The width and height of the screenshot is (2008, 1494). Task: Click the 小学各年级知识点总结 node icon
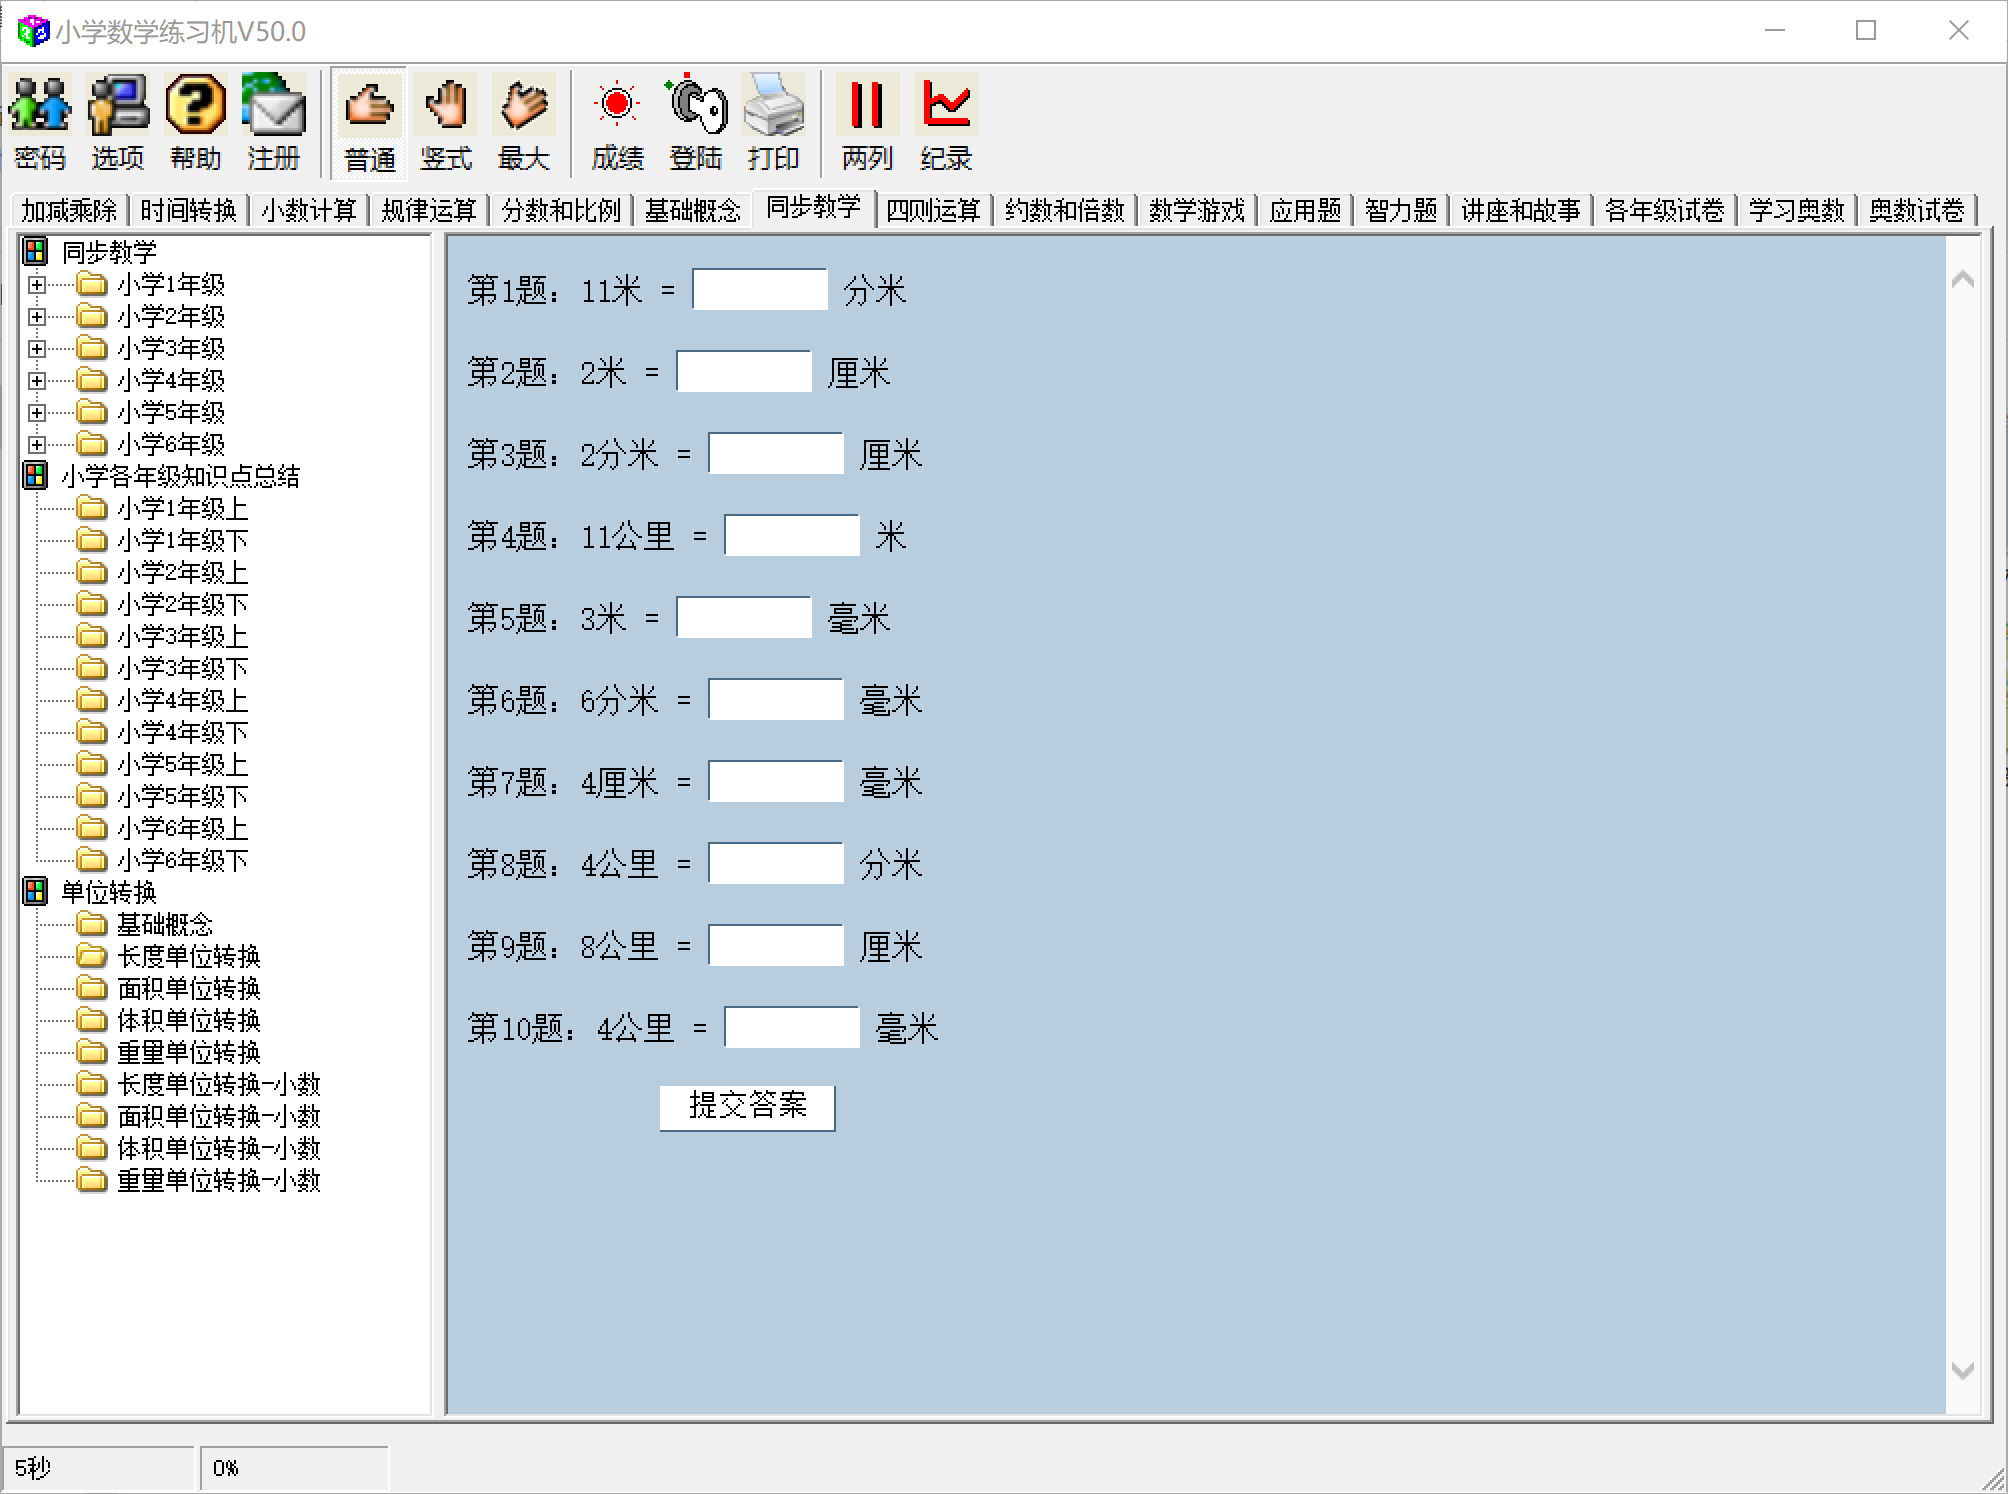pyautogui.click(x=35, y=476)
